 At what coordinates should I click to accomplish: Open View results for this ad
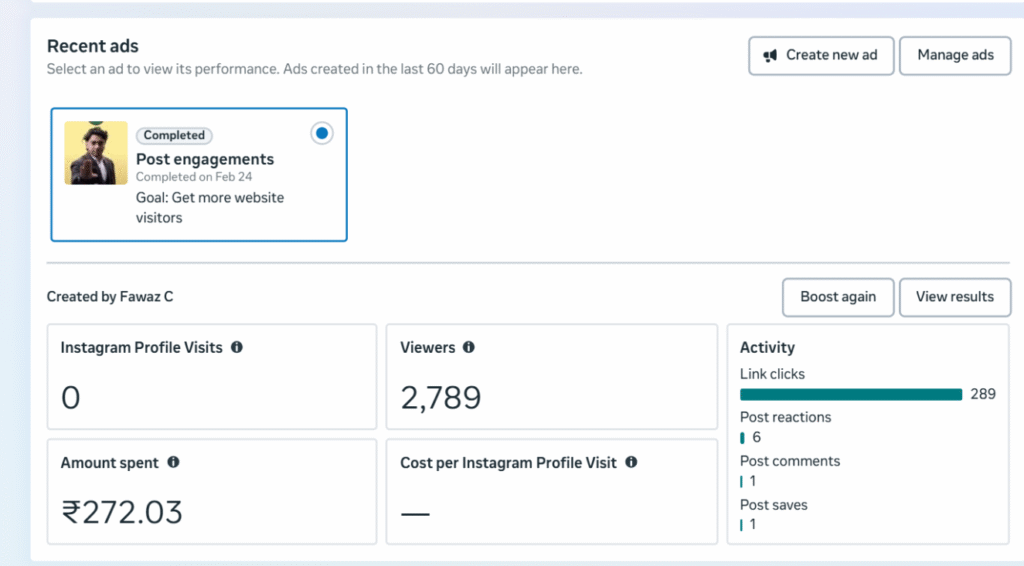(x=955, y=297)
